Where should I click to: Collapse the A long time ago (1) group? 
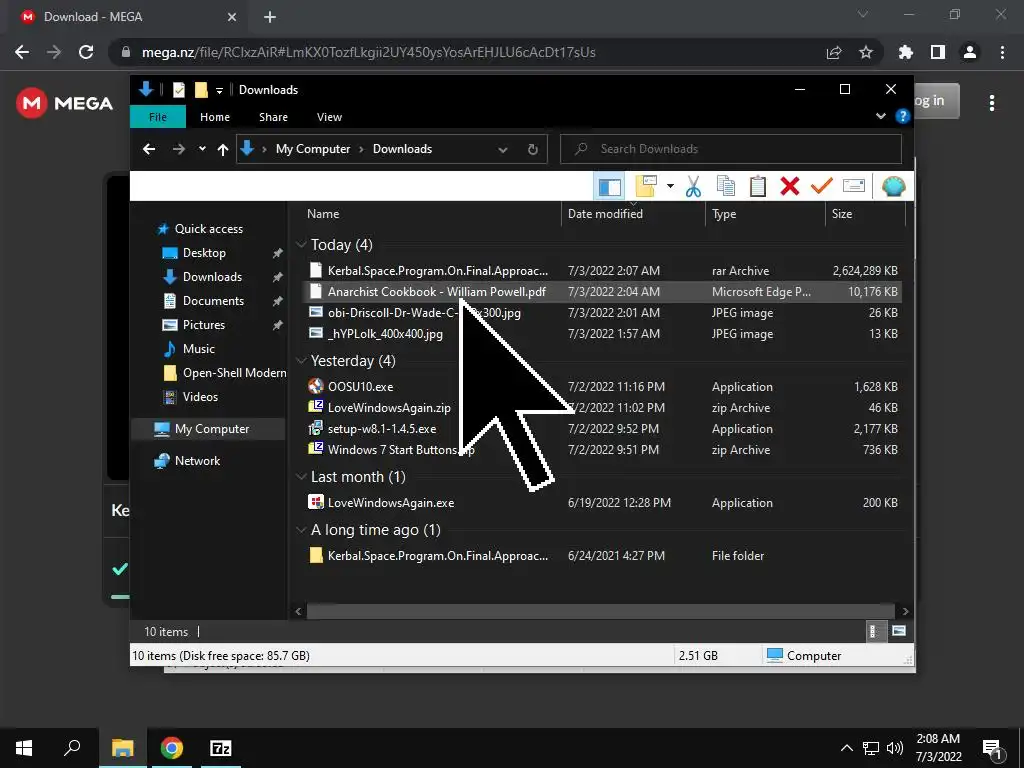click(x=301, y=530)
